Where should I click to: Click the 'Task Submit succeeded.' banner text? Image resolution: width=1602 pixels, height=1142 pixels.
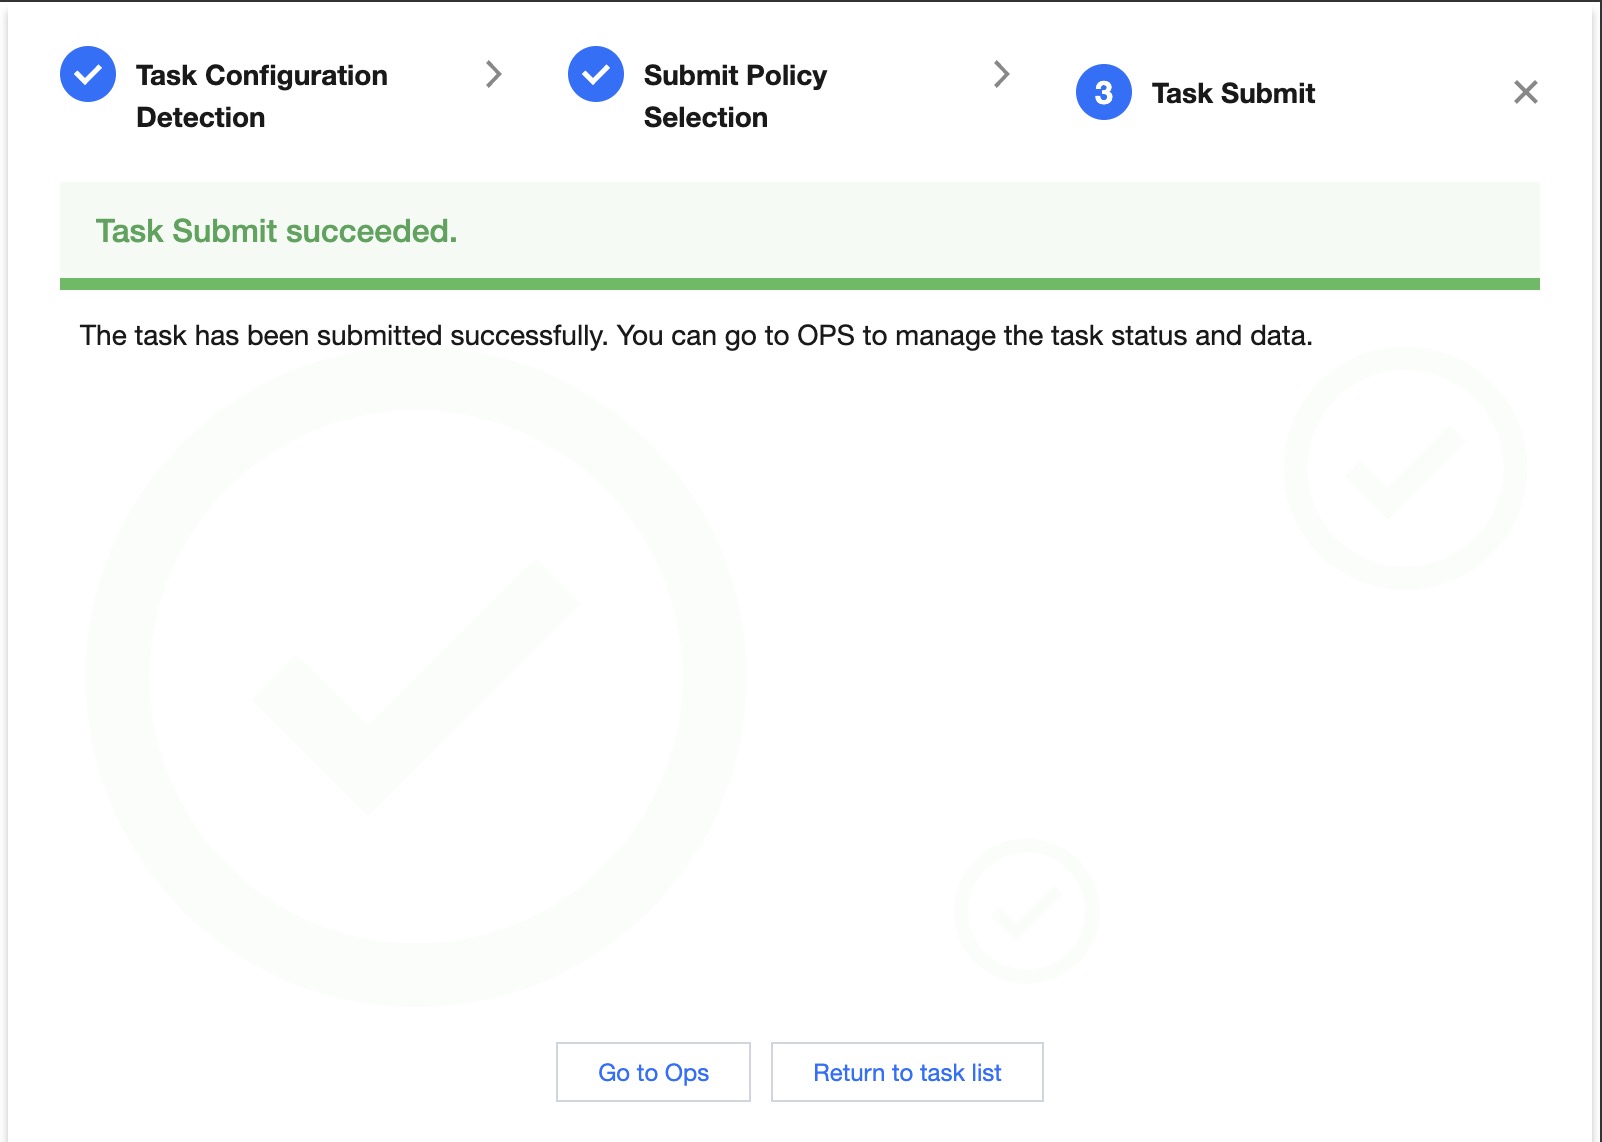coord(276,231)
